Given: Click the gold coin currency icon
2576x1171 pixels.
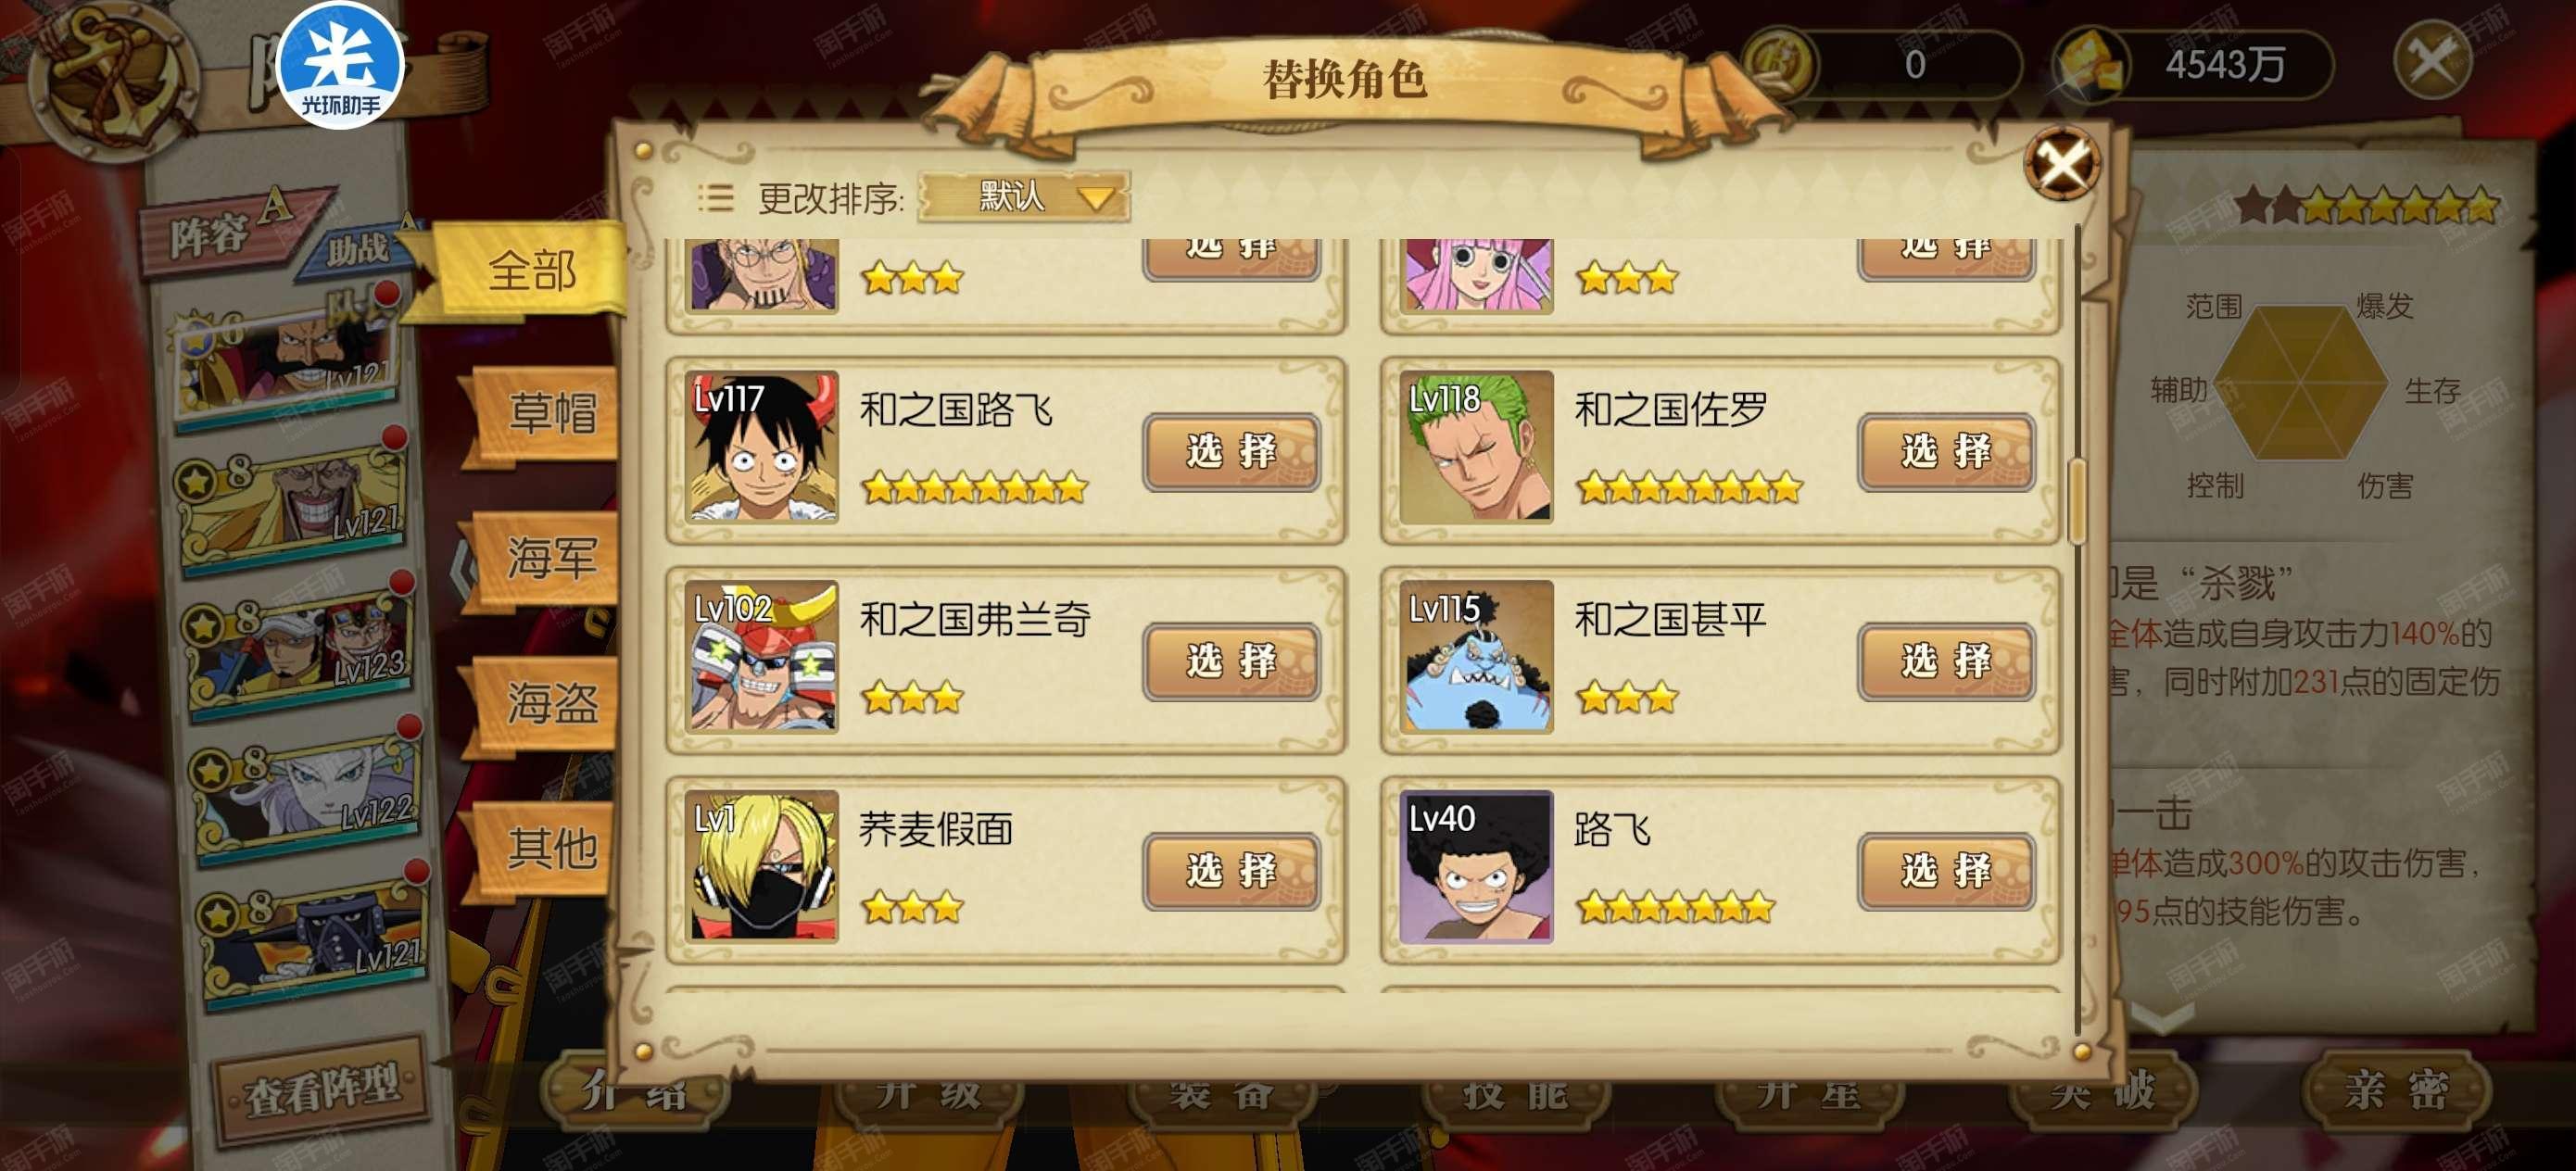Looking at the screenshot, I should pos(1780,63).
